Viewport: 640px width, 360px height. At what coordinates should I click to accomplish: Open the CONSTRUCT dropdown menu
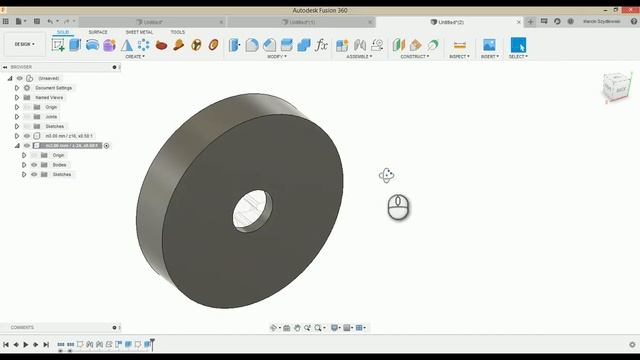(415, 57)
